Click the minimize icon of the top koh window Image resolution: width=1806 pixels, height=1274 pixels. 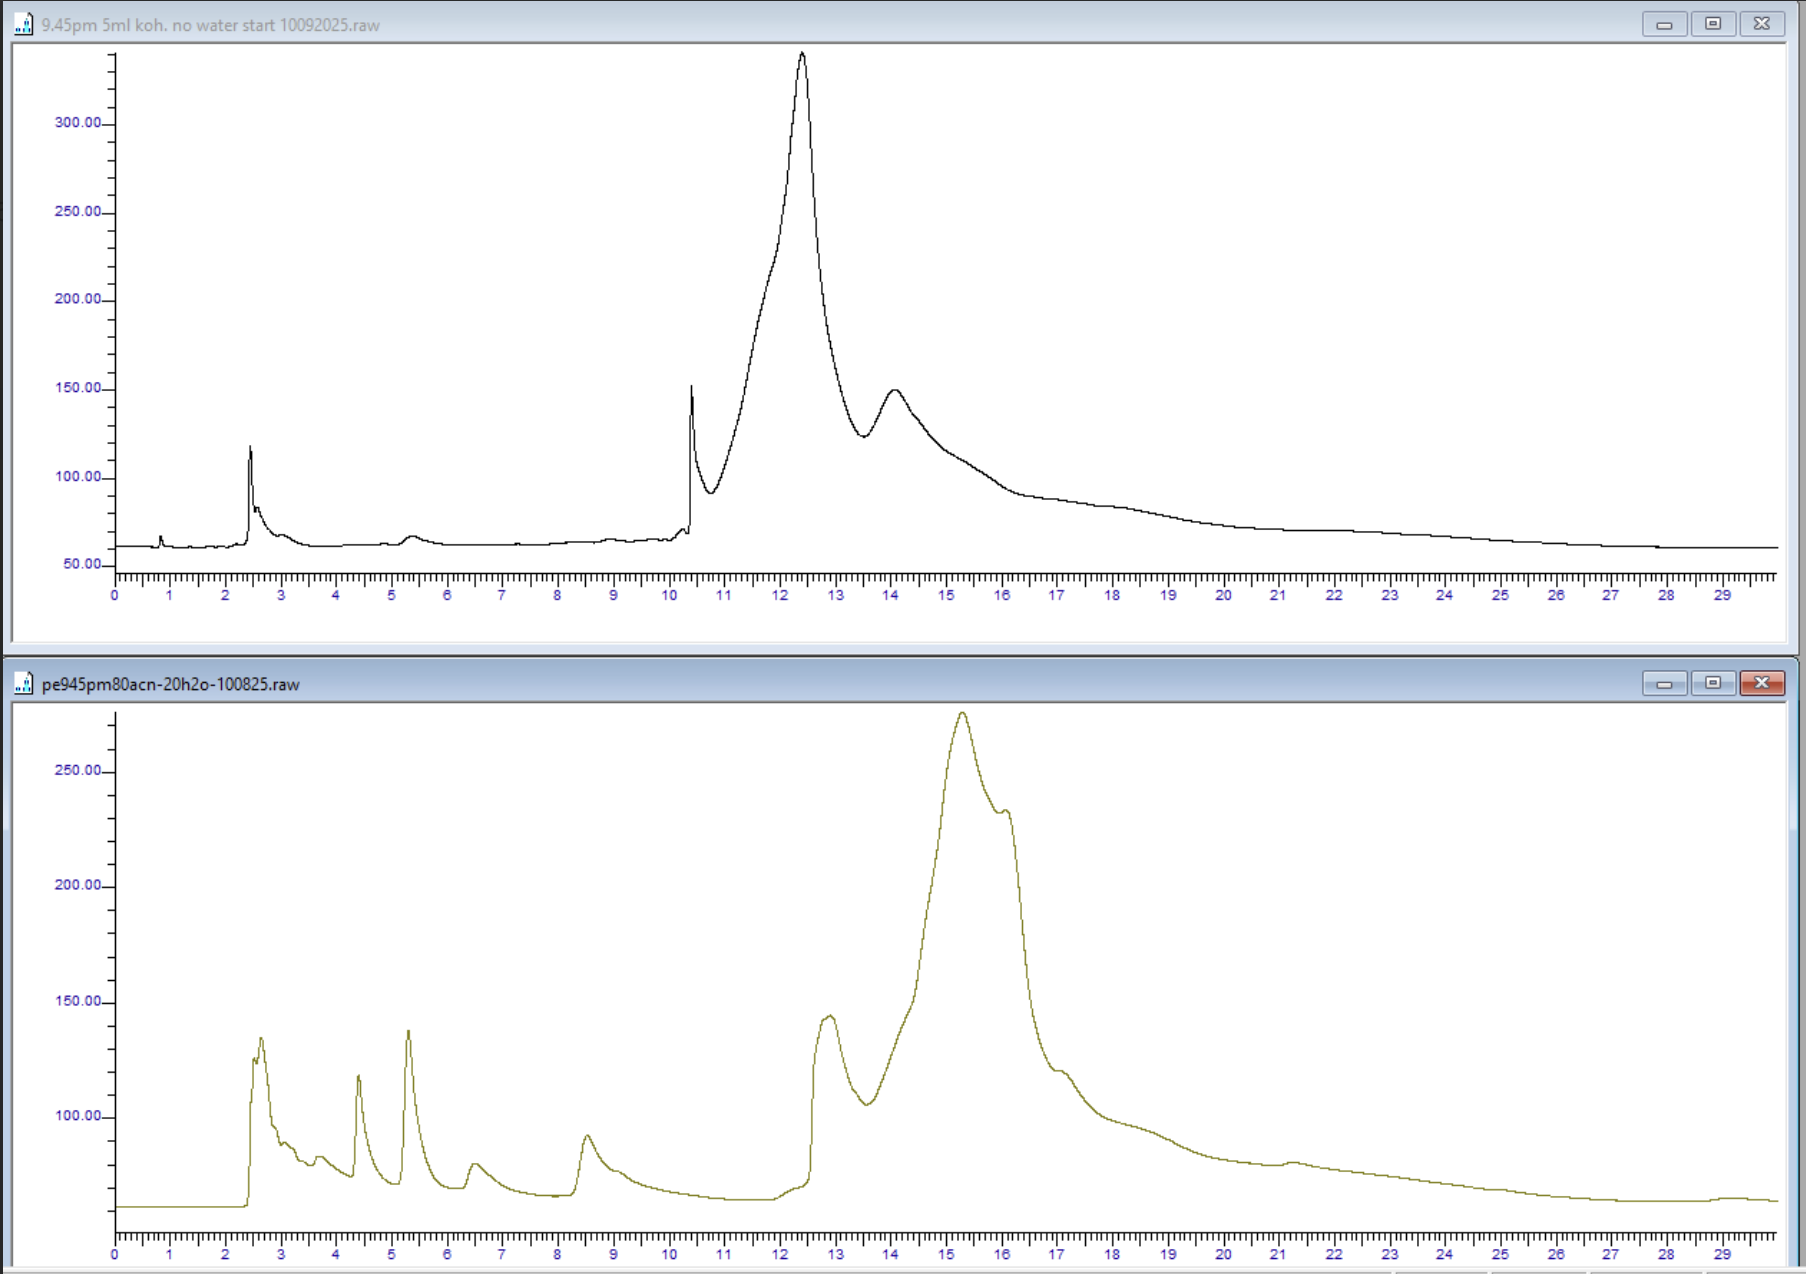(x=1663, y=23)
